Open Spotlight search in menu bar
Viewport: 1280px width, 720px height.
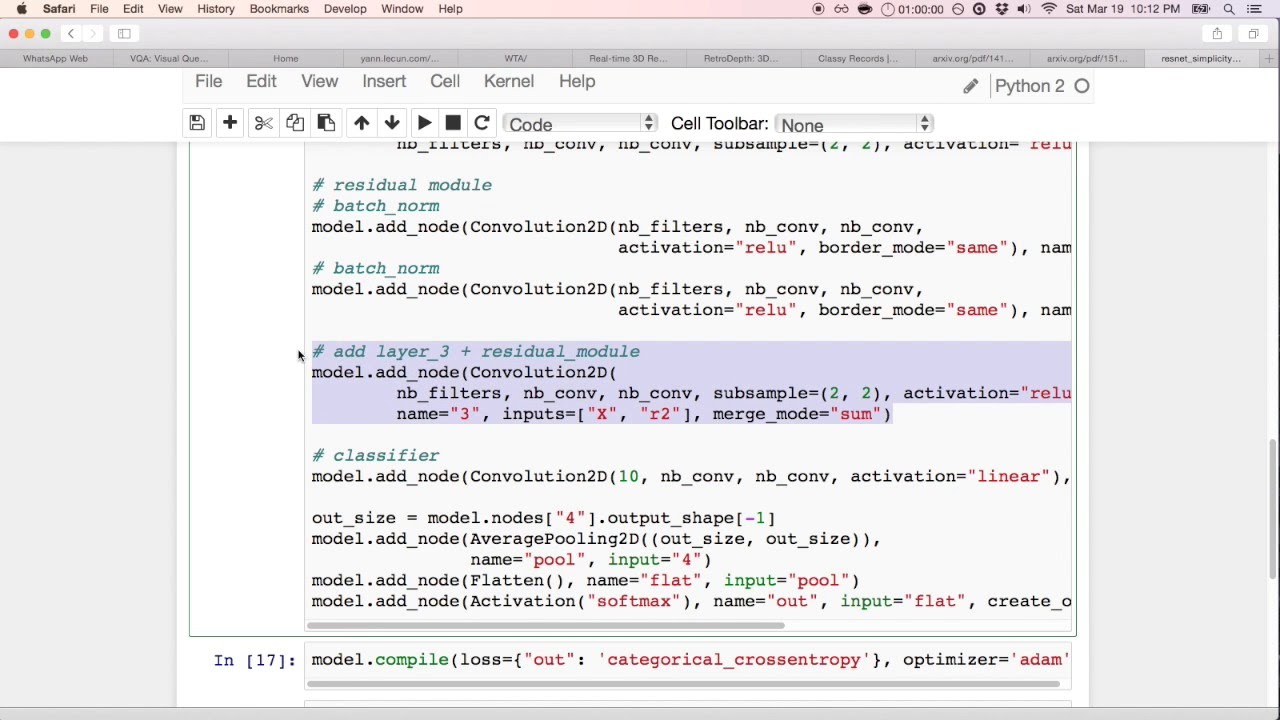pyautogui.click(x=1229, y=9)
